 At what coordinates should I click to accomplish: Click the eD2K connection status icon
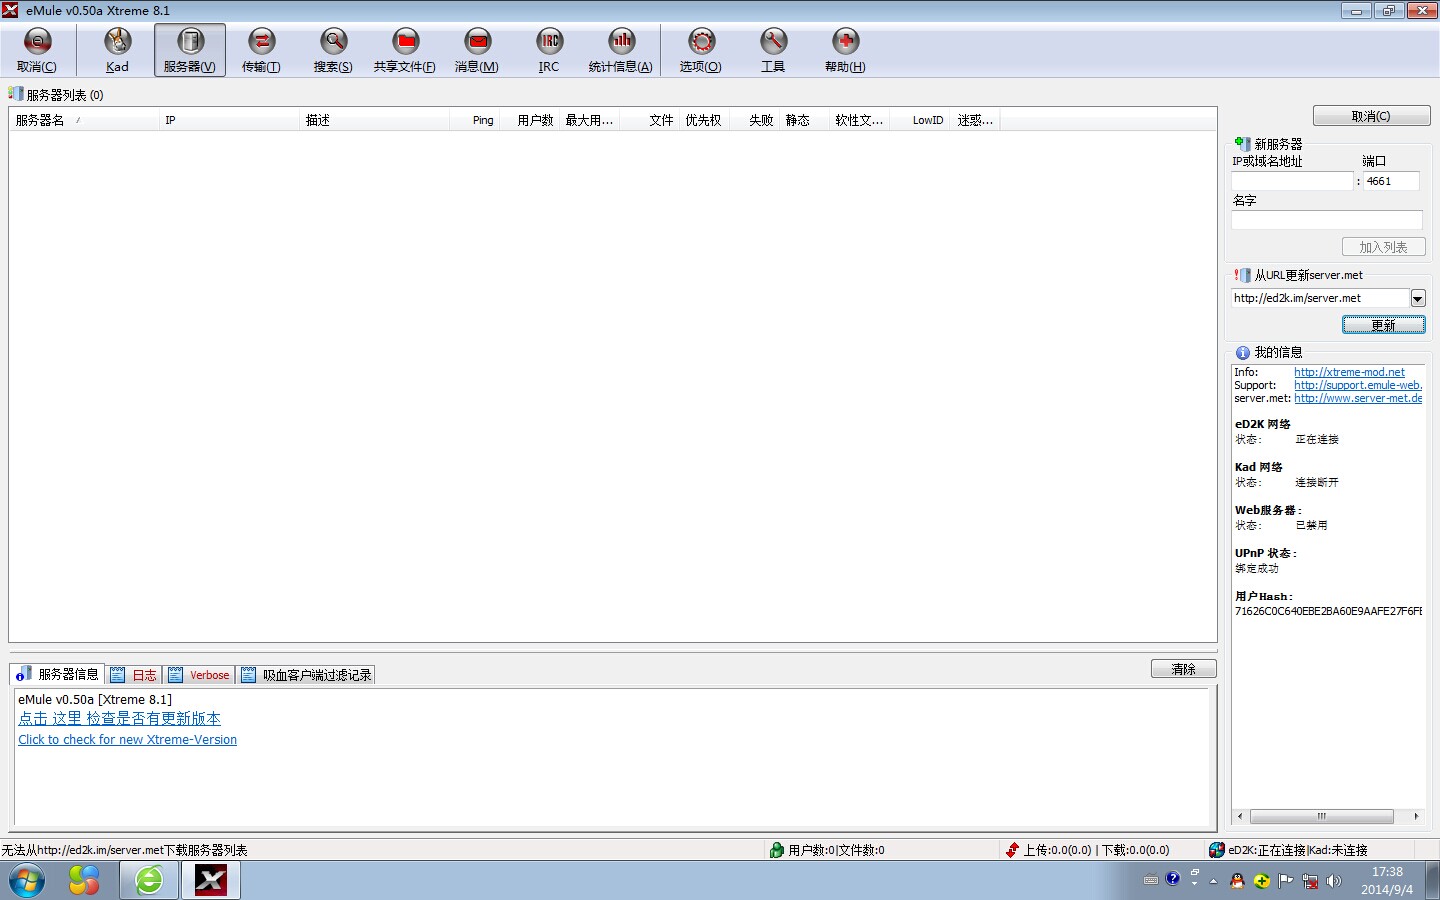coord(1216,850)
